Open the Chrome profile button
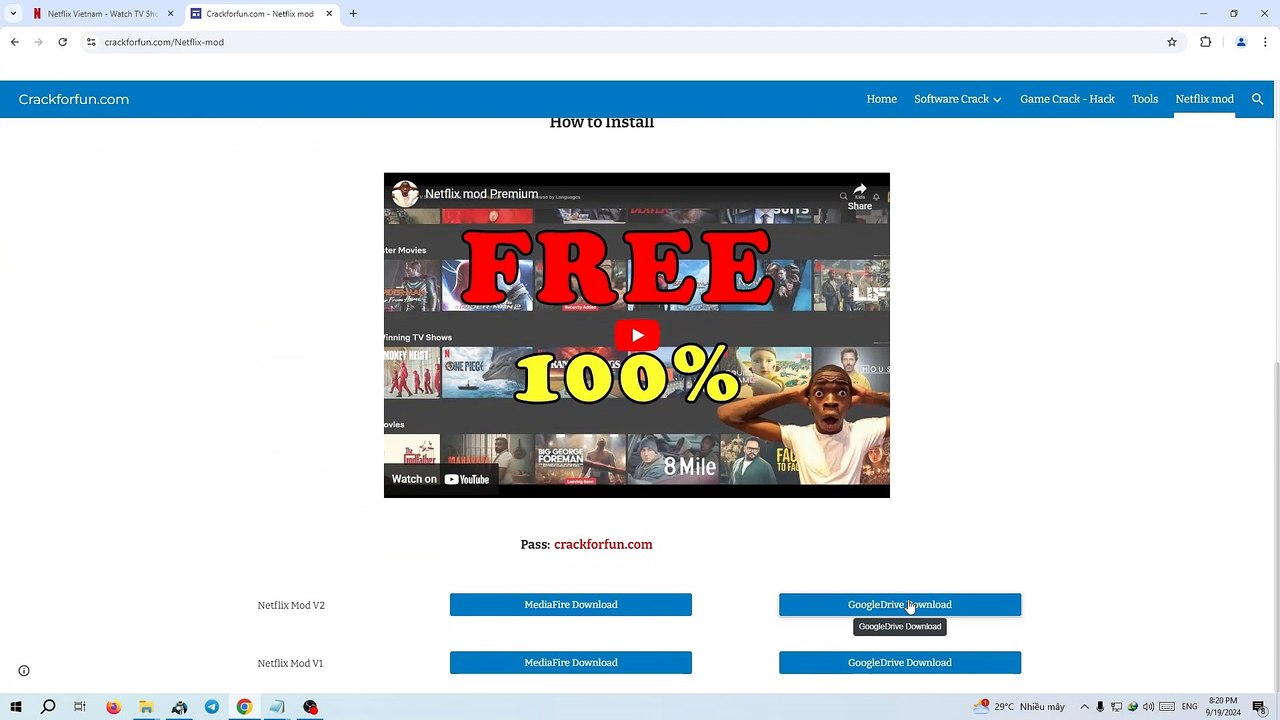This screenshot has width=1280, height=720. pos(1241,42)
